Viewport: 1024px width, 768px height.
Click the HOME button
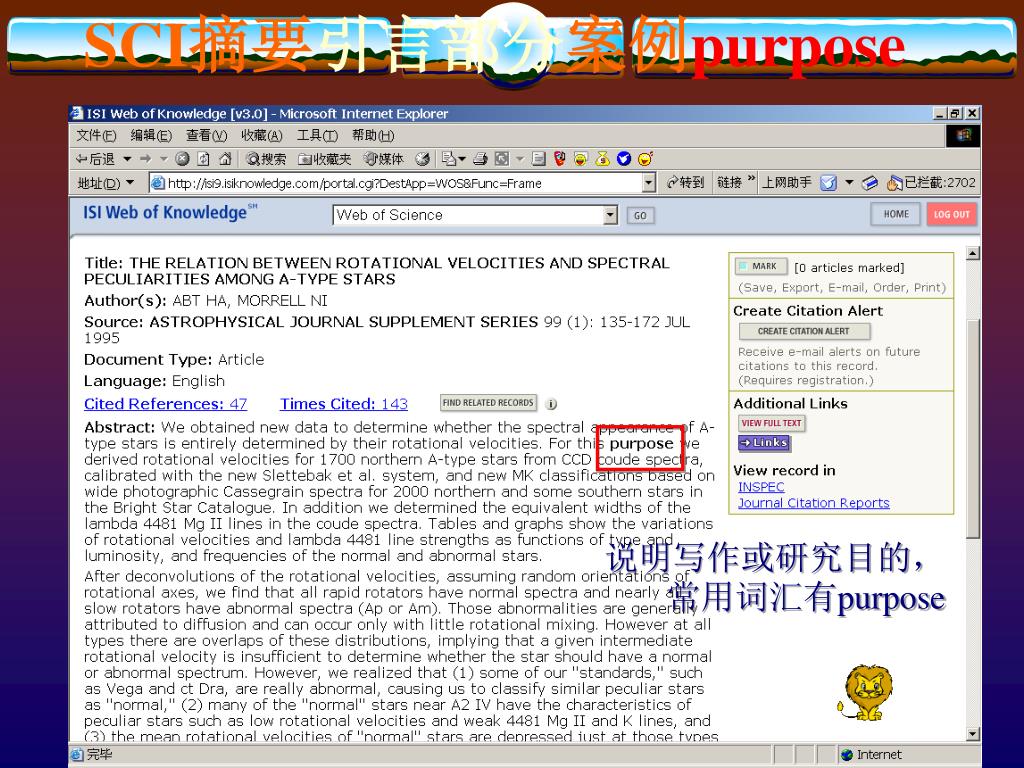tap(896, 214)
